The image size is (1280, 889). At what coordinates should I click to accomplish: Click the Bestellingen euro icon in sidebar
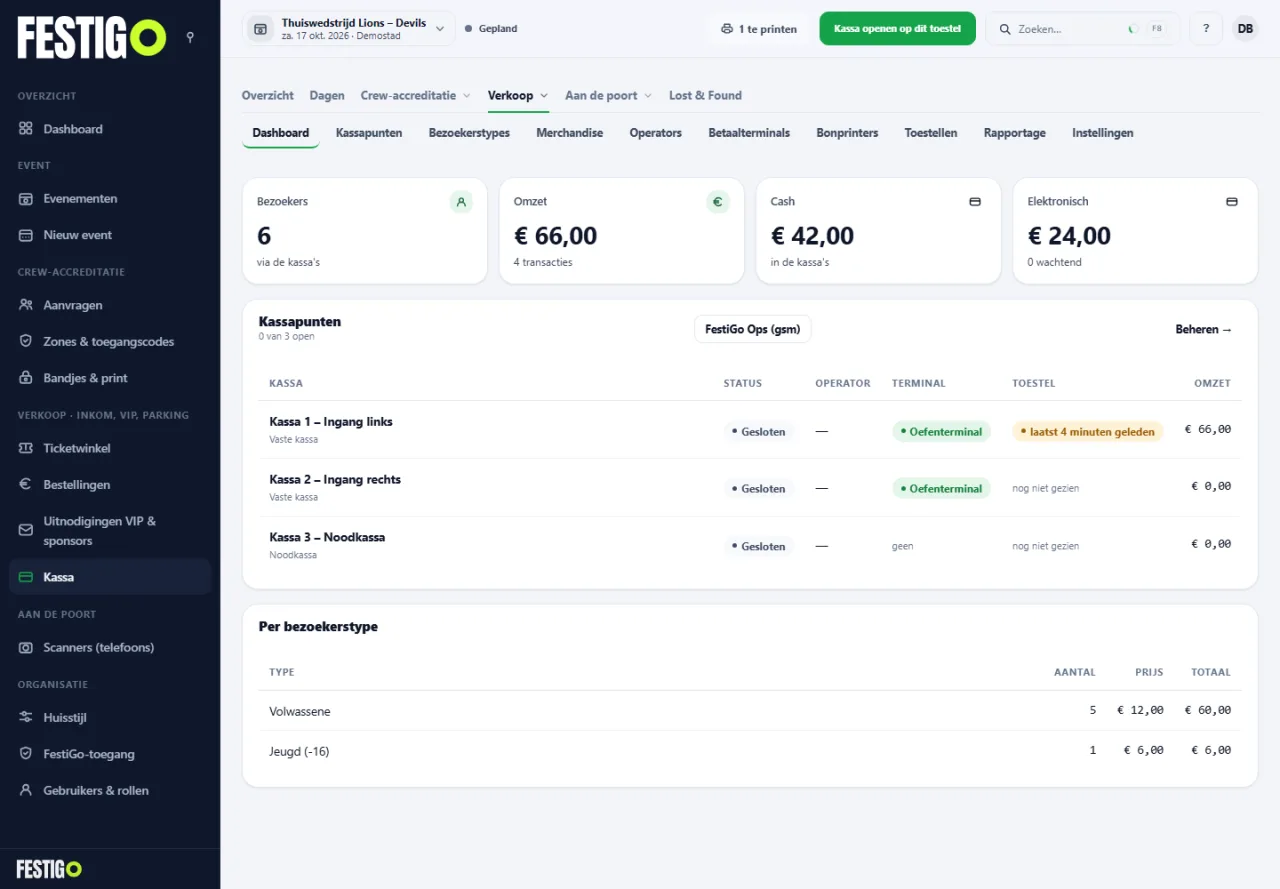click(x=26, y=485)
